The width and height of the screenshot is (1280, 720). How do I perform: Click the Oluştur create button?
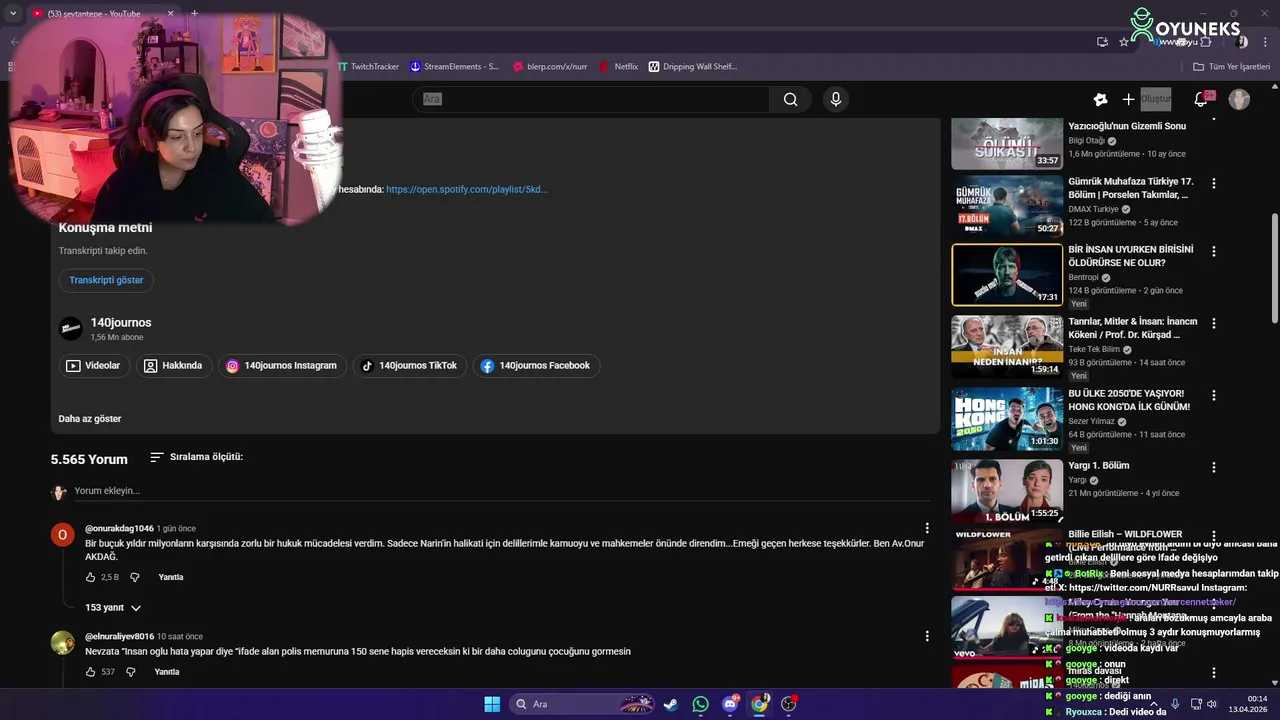coord(1146,99)
